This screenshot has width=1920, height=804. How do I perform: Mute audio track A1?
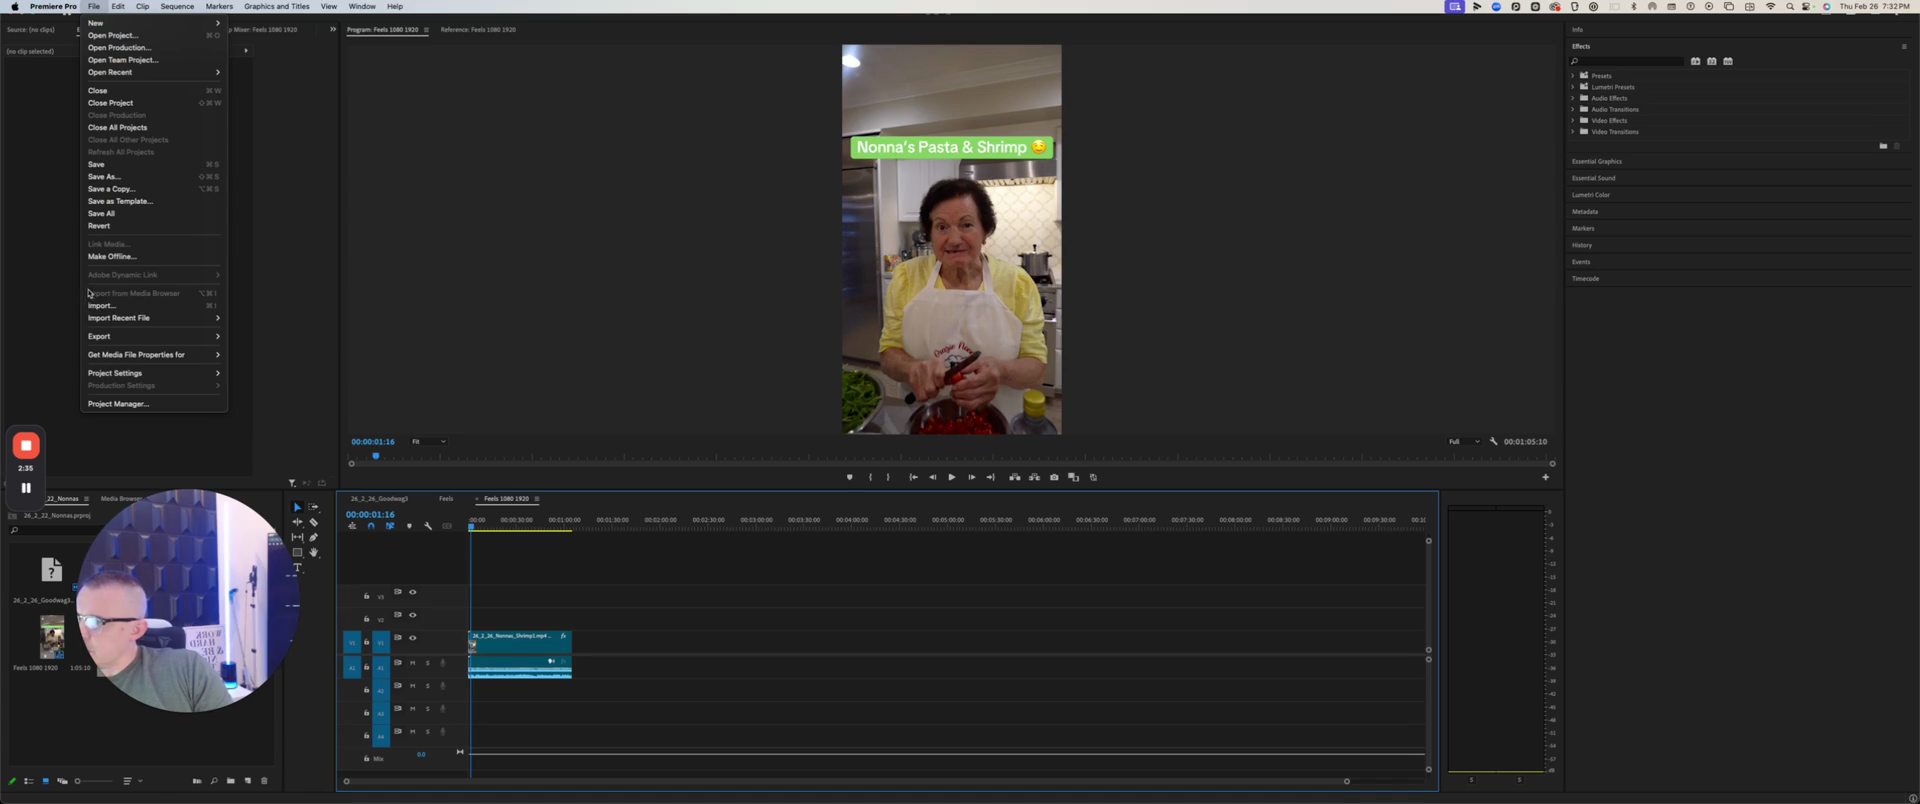point(412,663)
